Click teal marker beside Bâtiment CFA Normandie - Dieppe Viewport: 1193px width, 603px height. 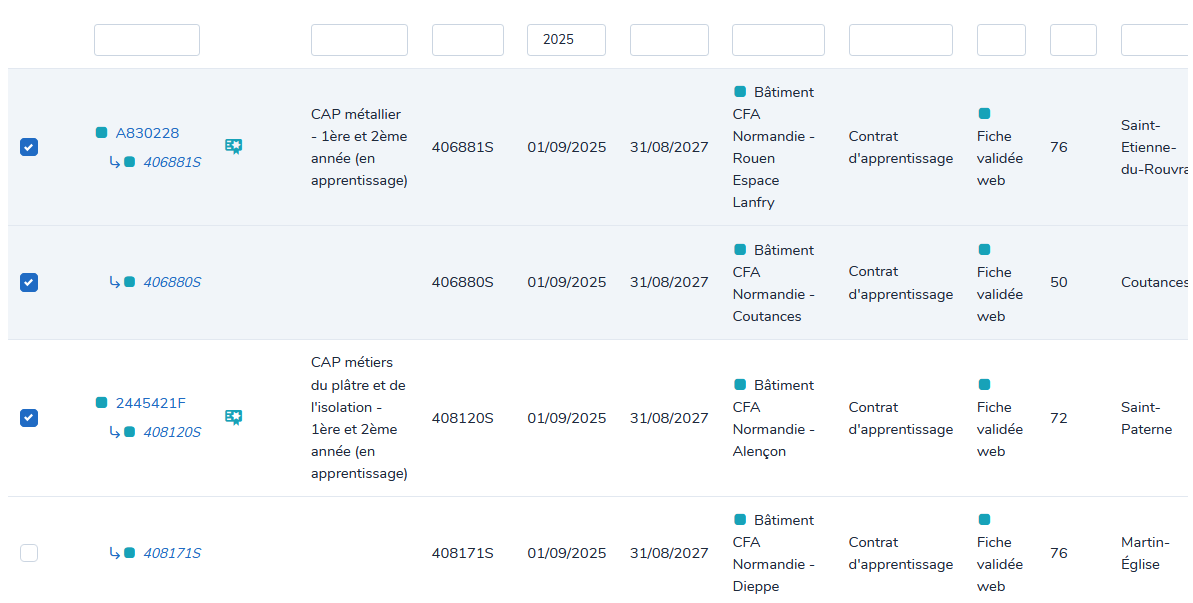pos(740,520)
